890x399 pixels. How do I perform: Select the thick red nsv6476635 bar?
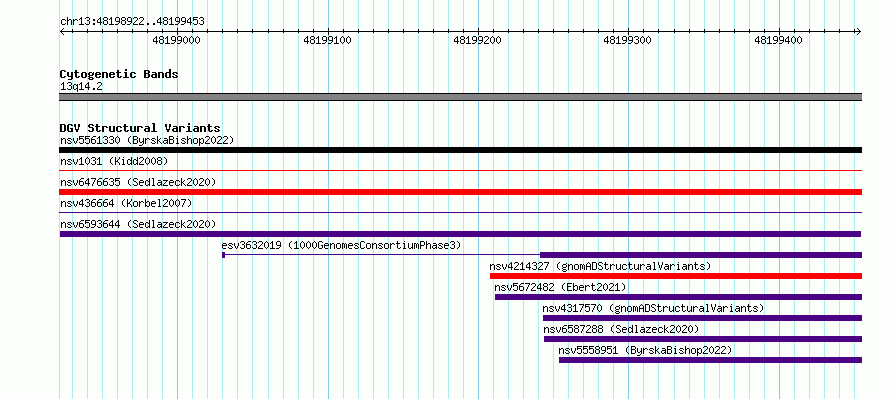pos(461,192)
